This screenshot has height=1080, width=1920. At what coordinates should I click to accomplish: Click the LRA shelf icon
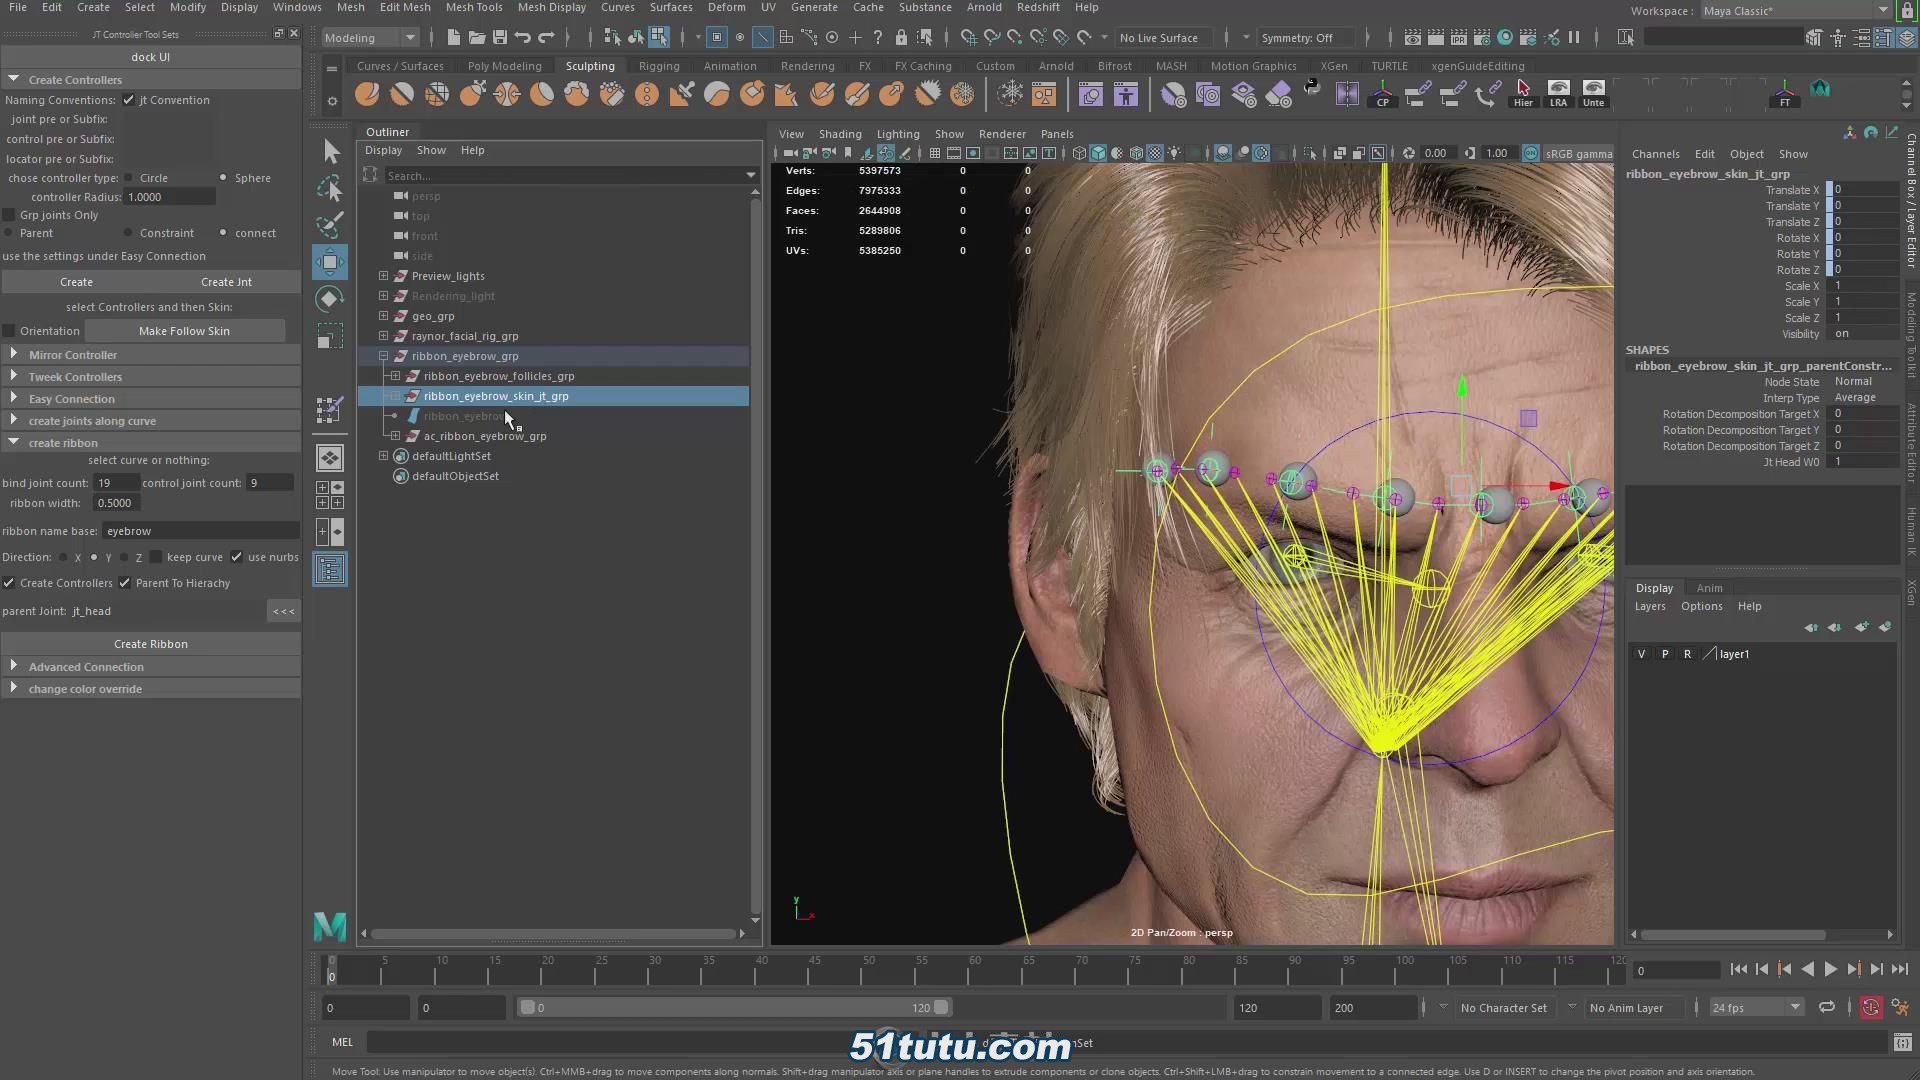(x=1558, y=94)
